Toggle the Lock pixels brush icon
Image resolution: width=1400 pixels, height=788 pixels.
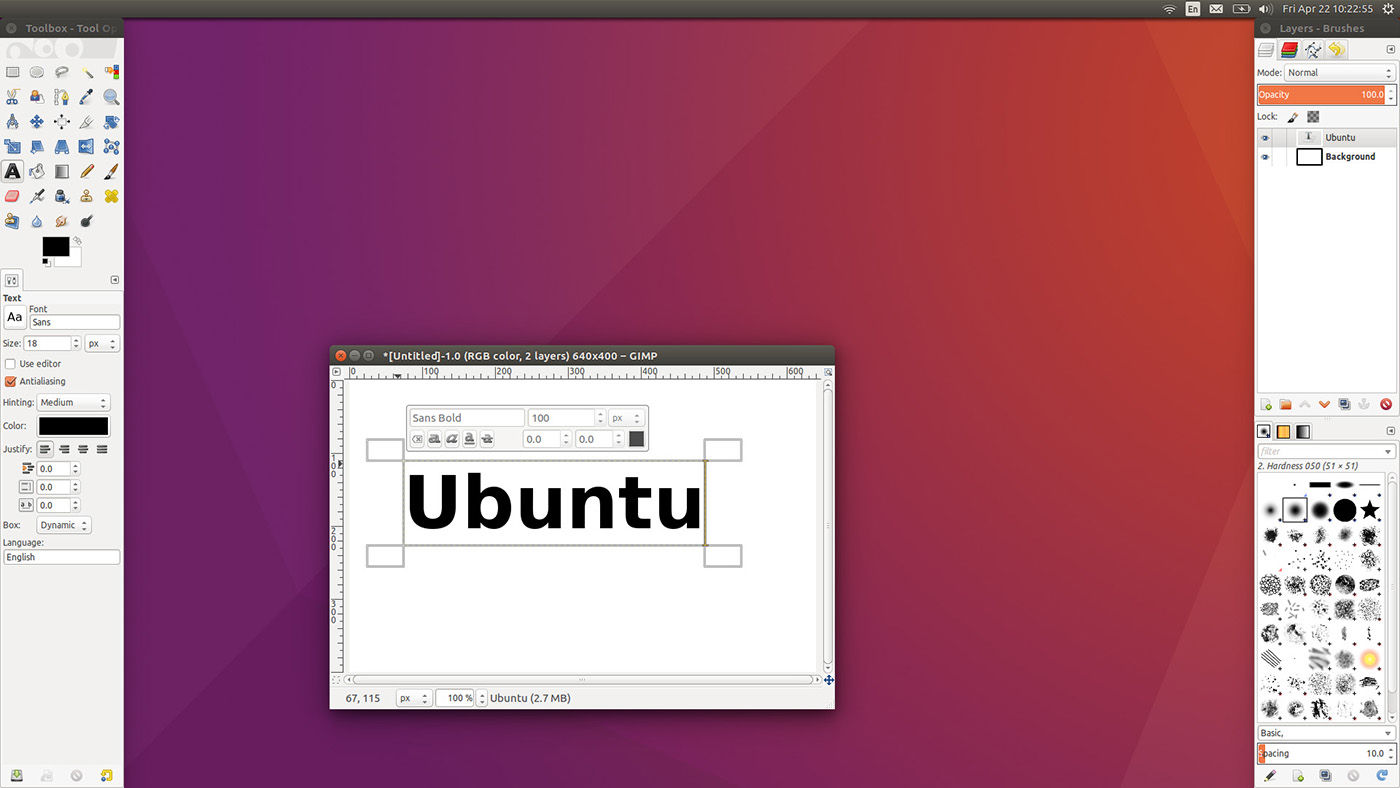pyautogui.click(x=1292, y=117)
